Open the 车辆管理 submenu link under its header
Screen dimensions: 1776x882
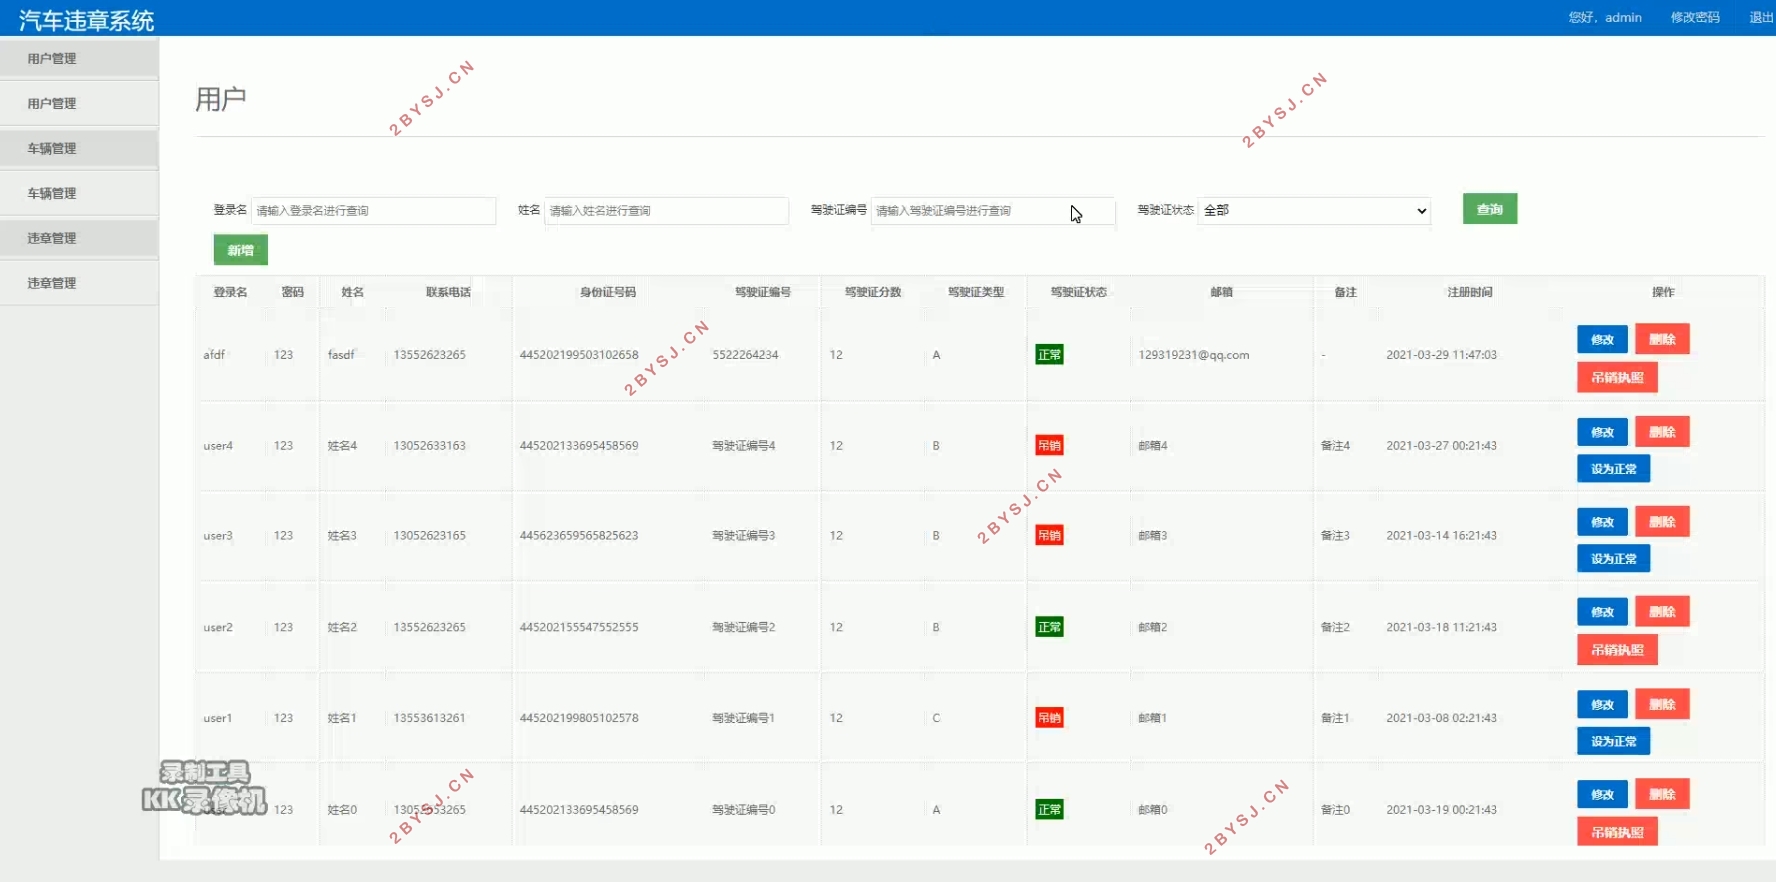(x=79, y=193)
